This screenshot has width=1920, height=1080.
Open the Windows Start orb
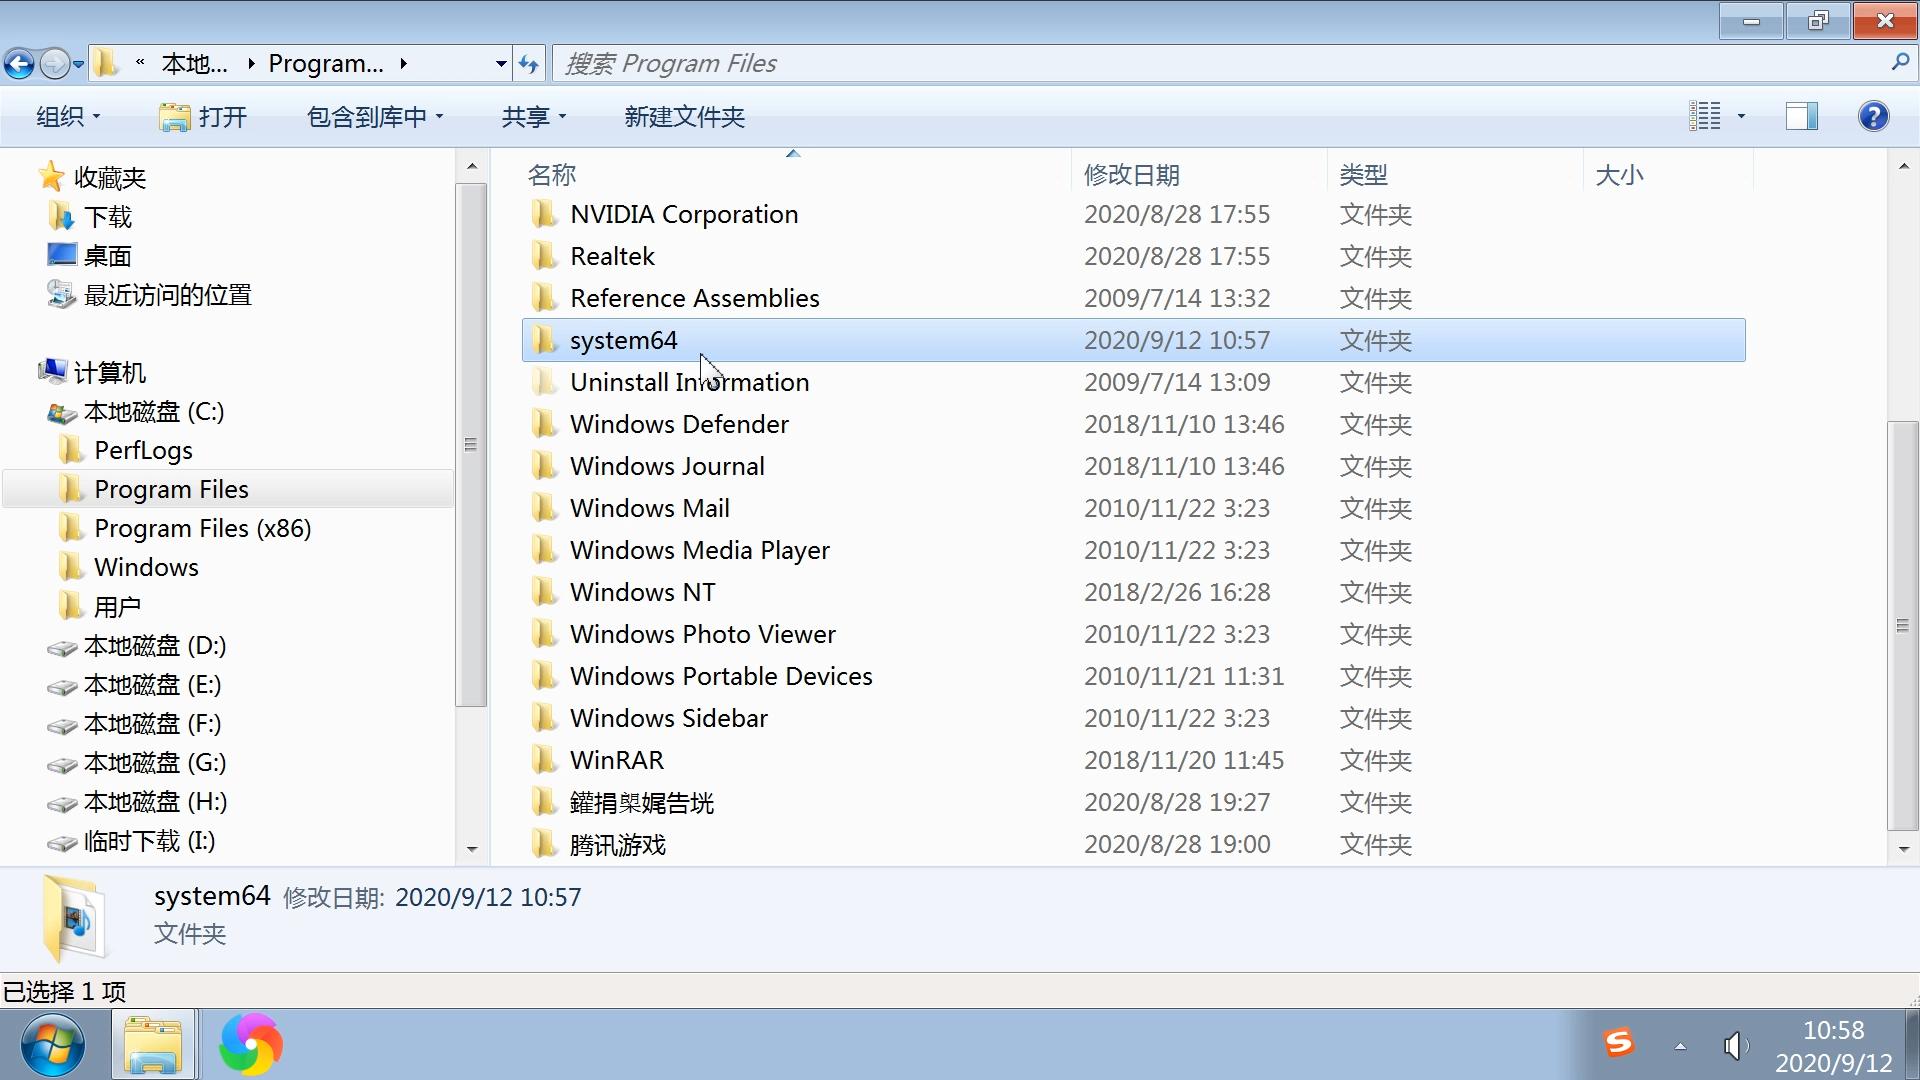pos(52,1045)
